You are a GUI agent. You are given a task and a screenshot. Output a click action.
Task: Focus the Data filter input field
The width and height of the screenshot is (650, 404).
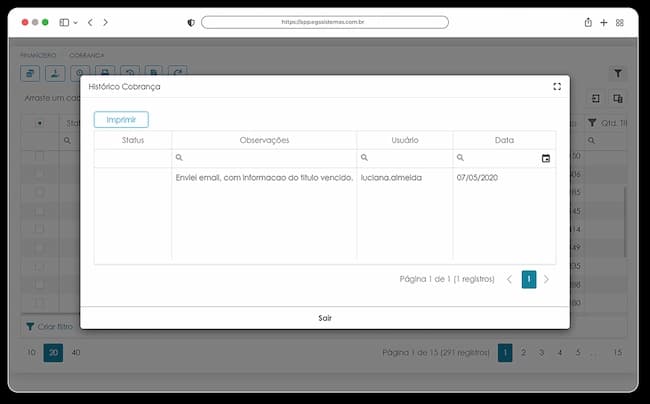(x=502, y=158)
